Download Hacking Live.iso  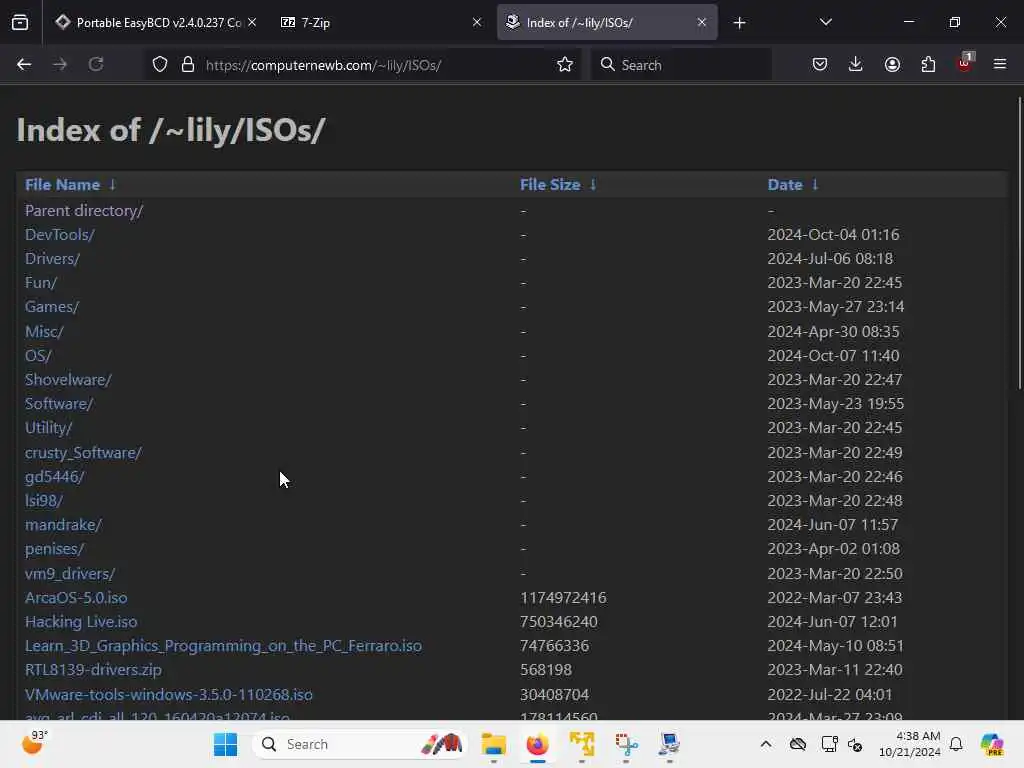(x=81, y=622)
